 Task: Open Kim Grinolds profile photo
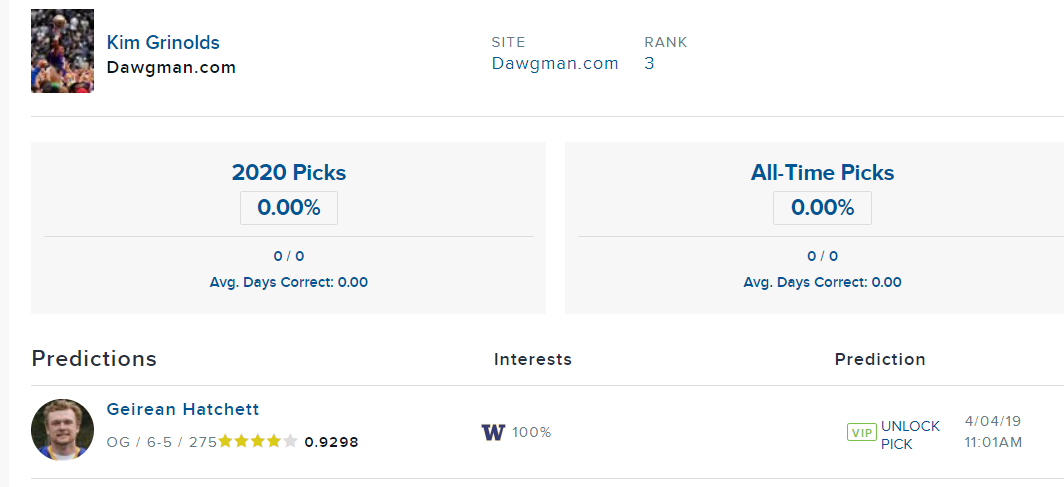point(62,51)
